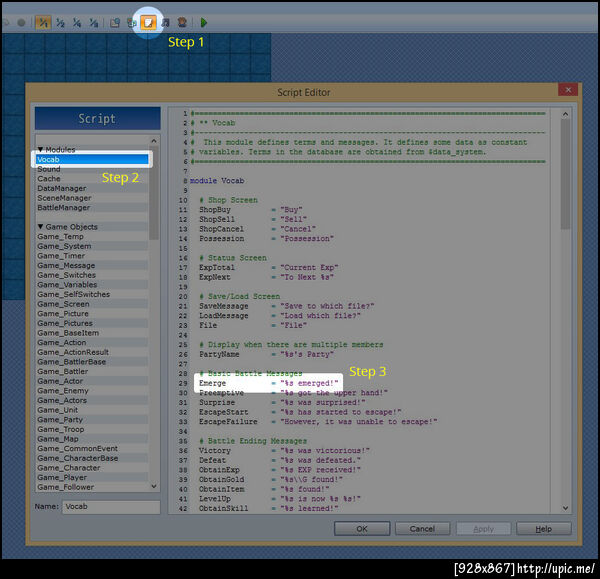The image size is (600, 579).
Task: Focus the Name field containing Vocab
Action: pos(111,507)
